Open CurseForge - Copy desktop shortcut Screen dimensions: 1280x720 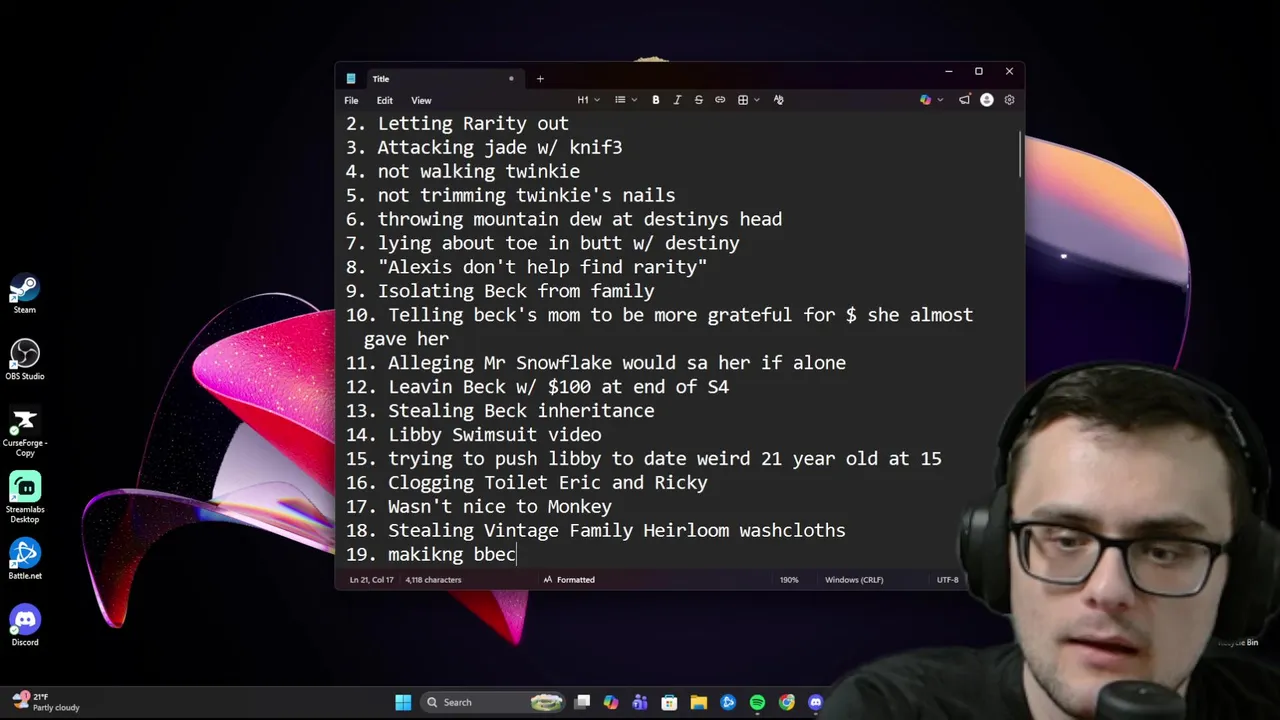pos(25,430)
